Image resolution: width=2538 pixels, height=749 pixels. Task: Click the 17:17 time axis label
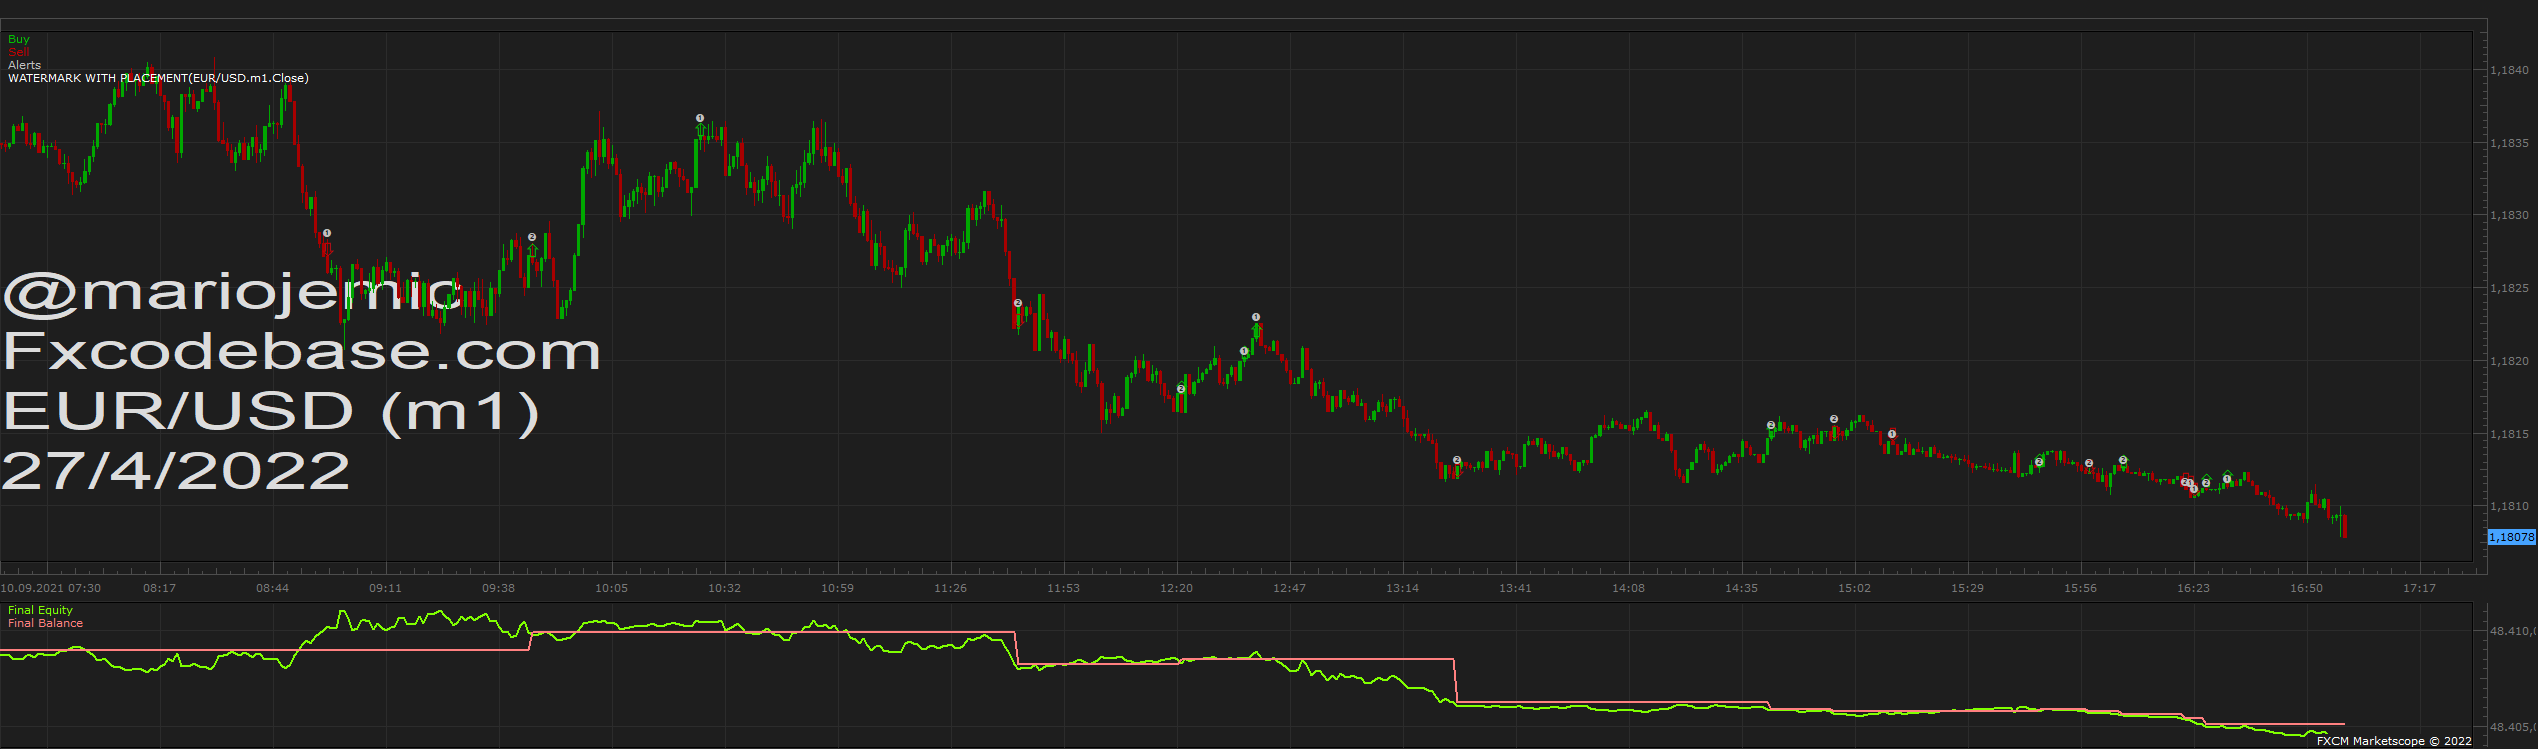click(x=2419, y=588)
